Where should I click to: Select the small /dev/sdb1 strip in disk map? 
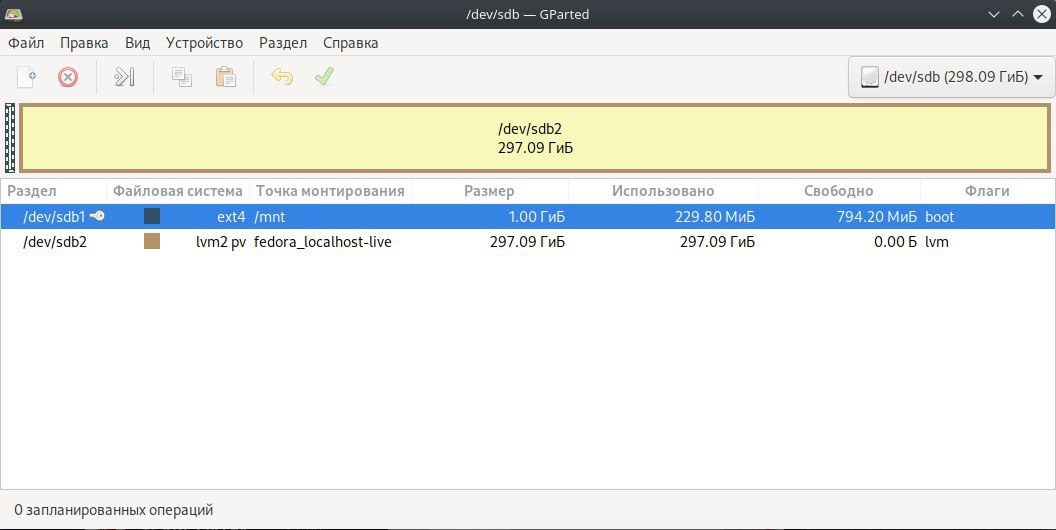pyautogui.click(x=9, y=138)
